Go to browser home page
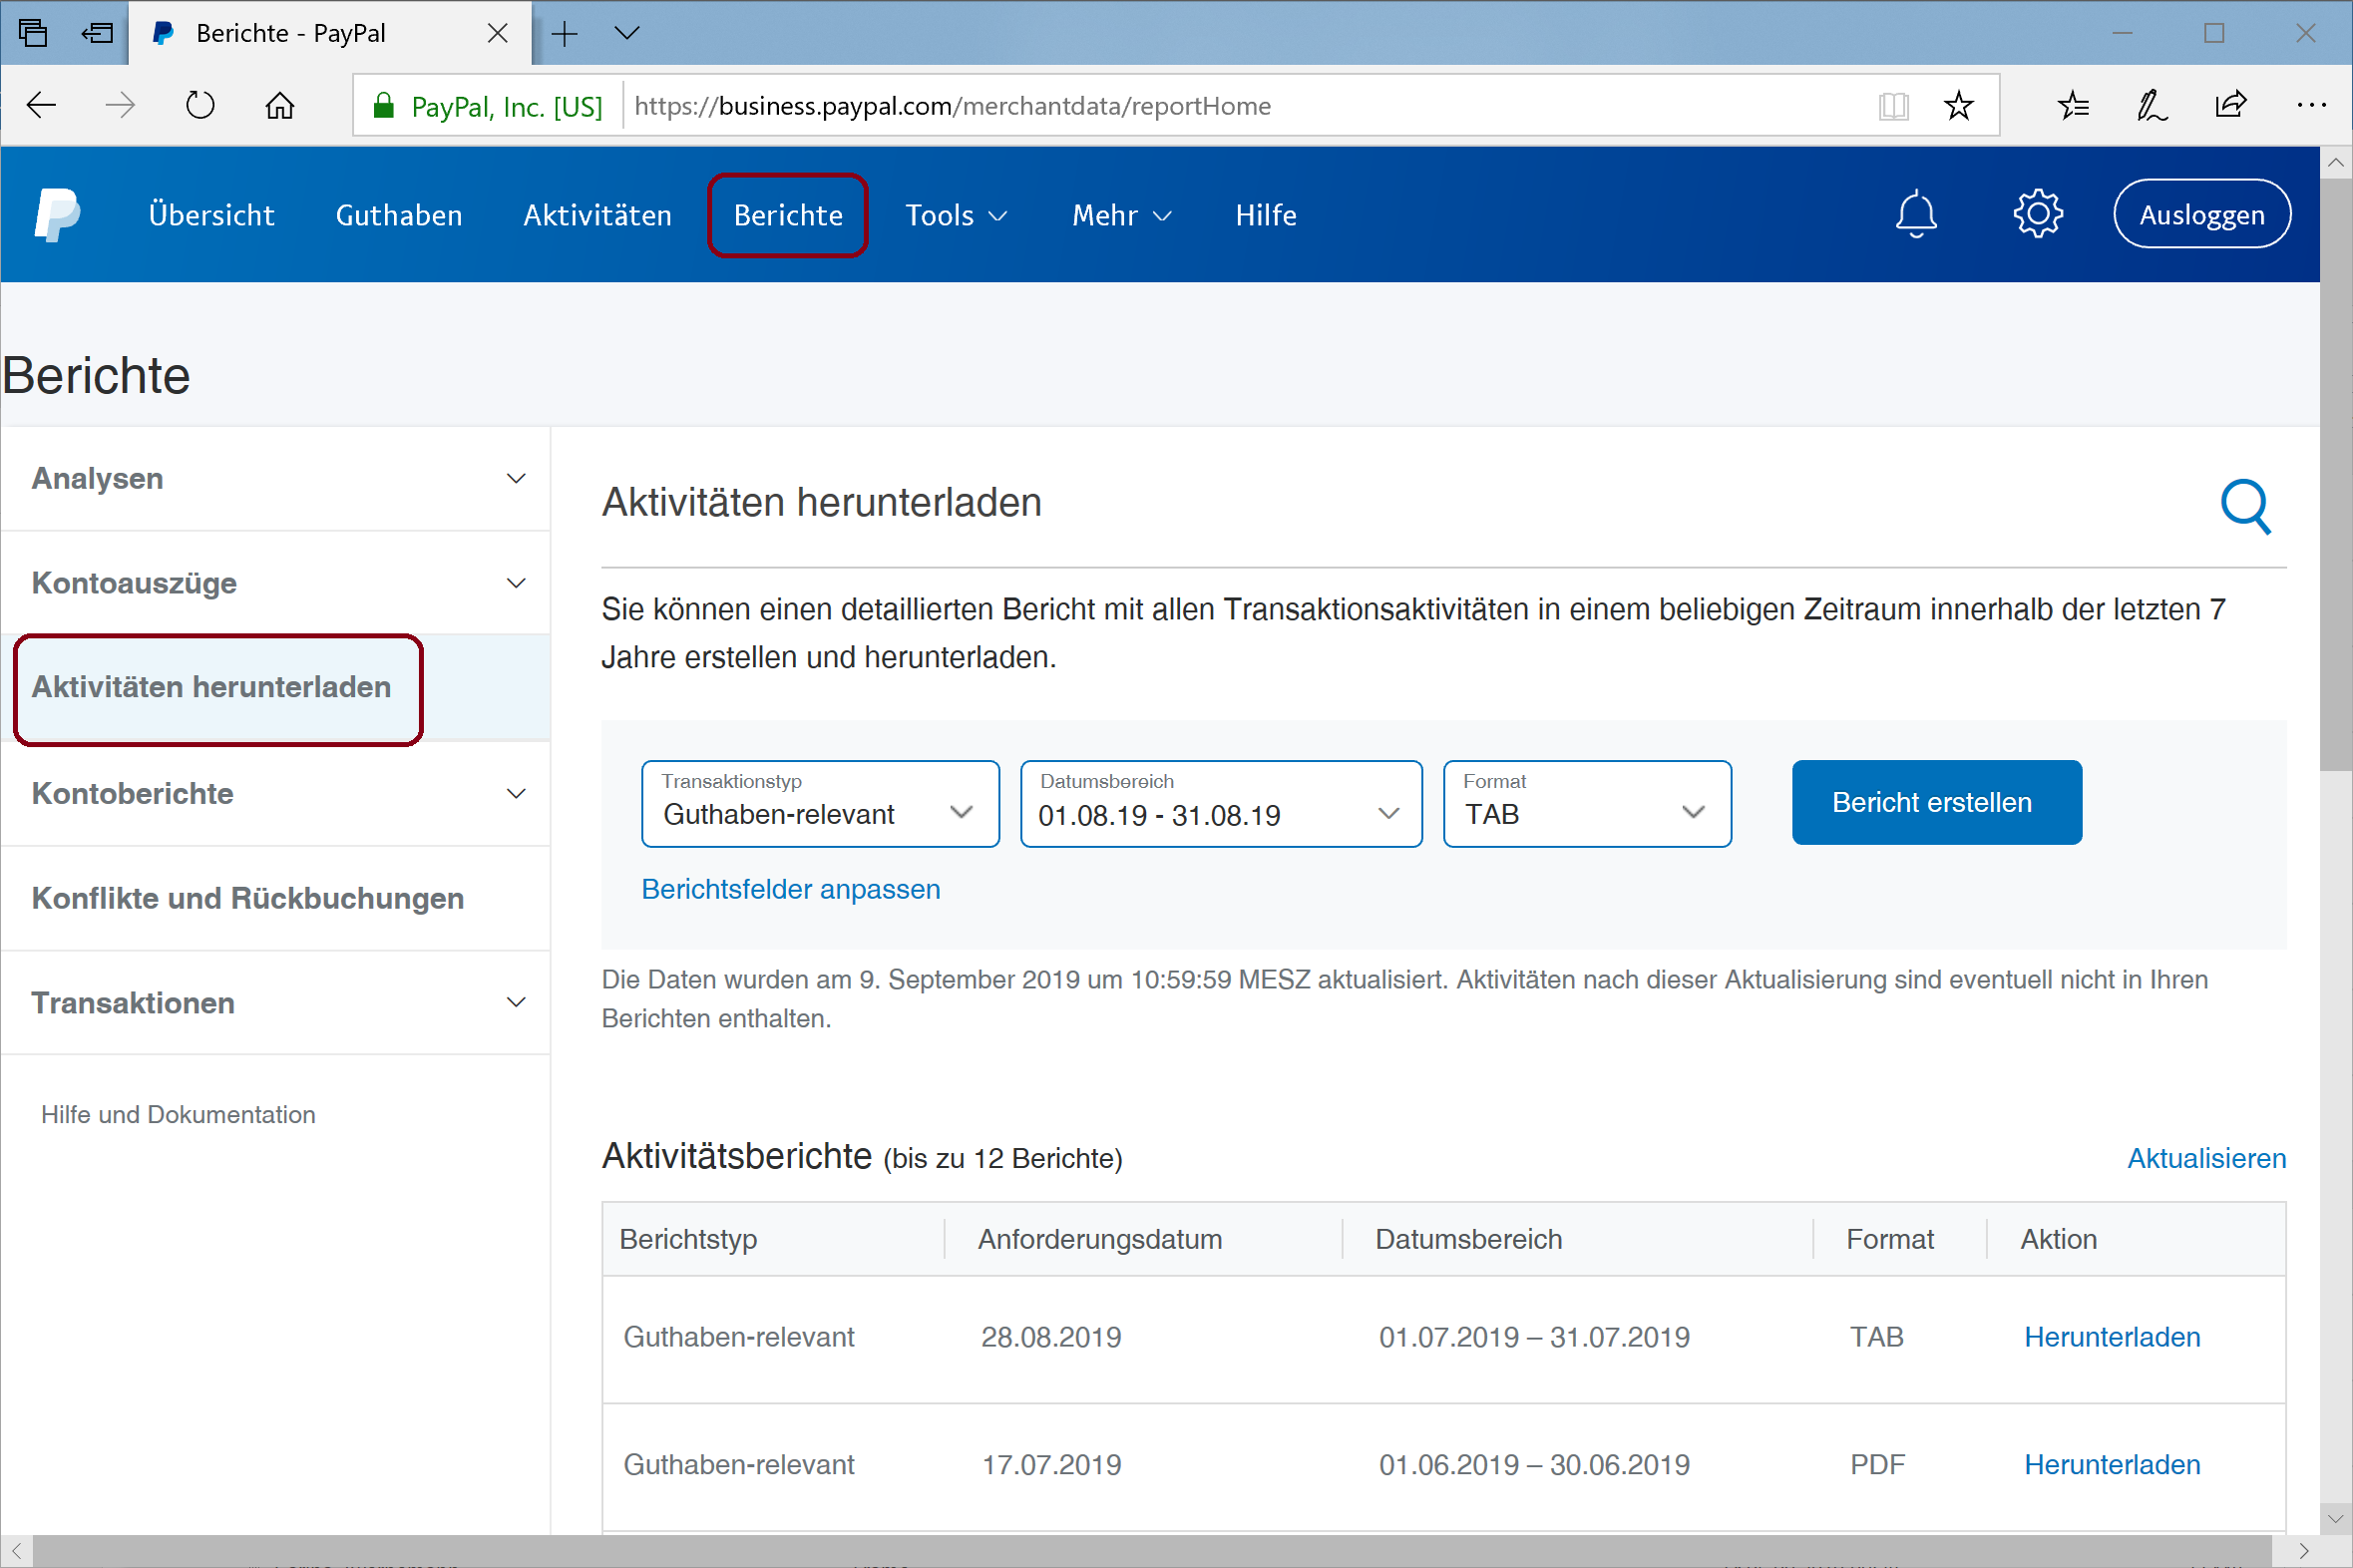This screenshot has width=2353, height=1568. click(280, 105)
